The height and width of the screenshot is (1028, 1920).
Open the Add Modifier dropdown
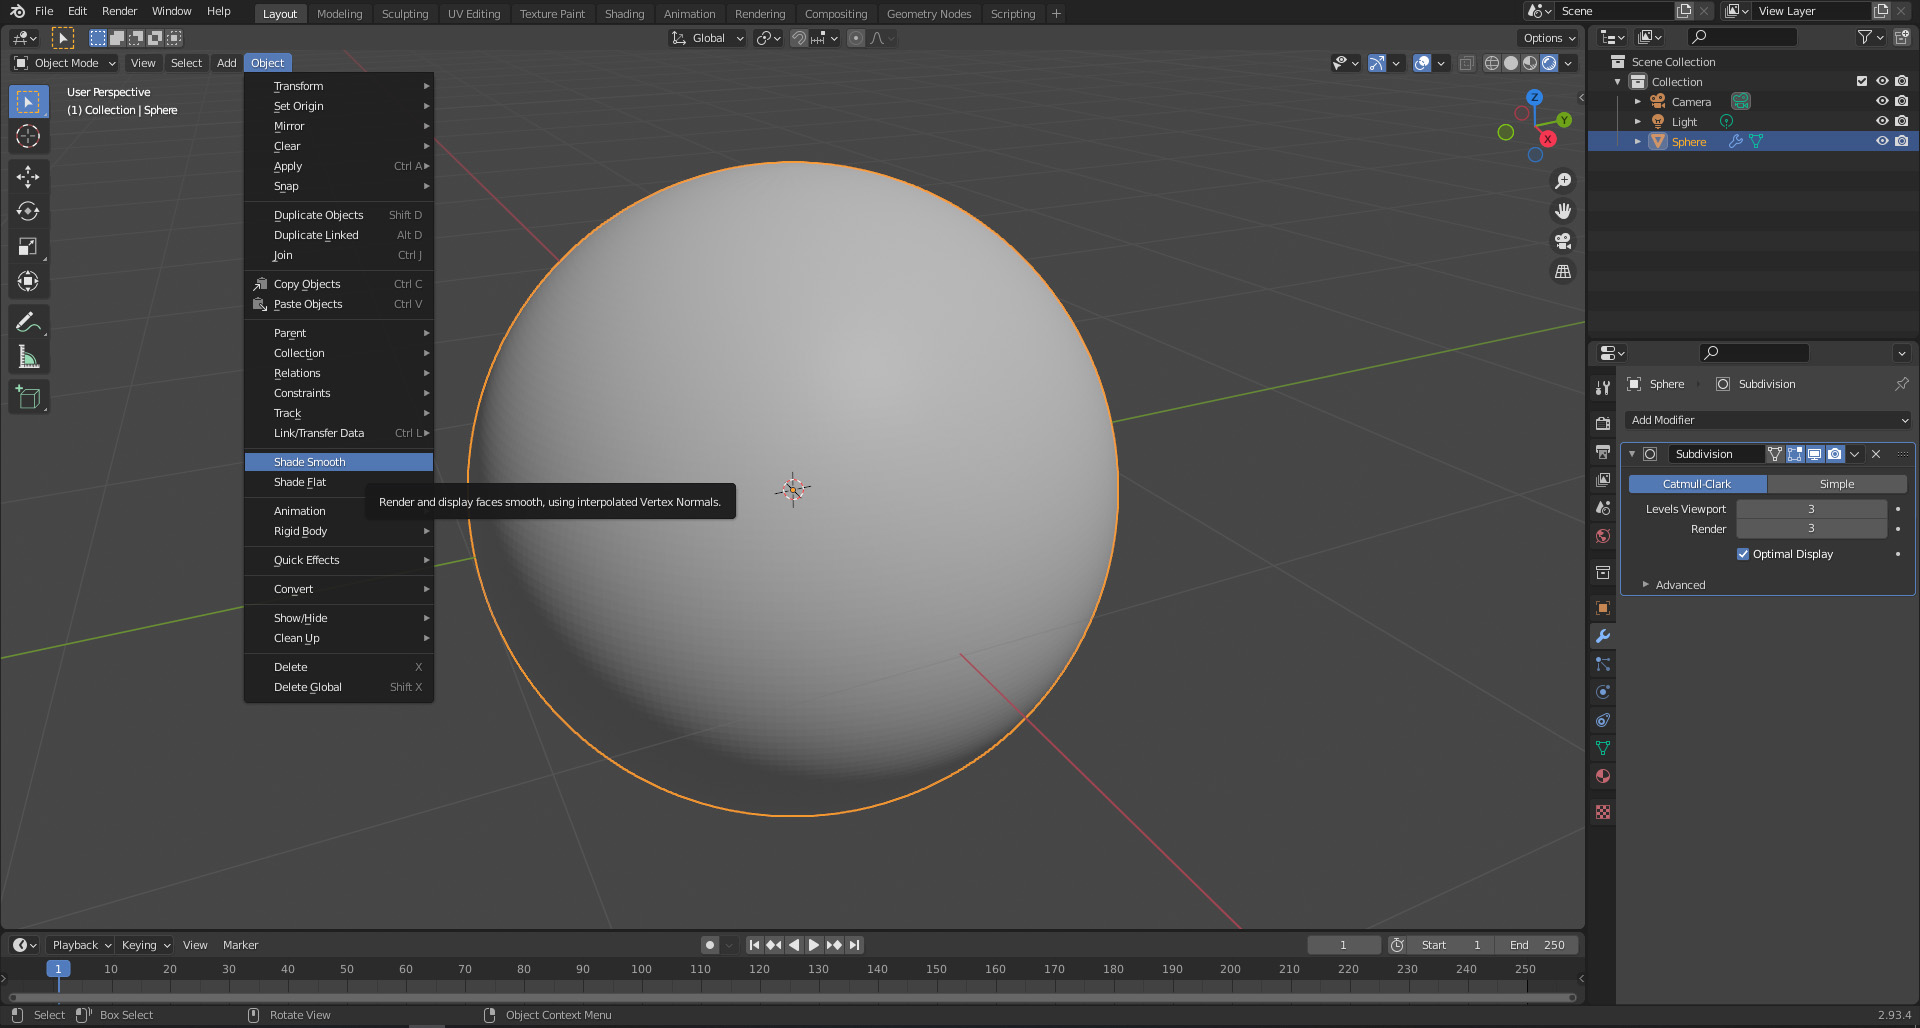point(1768,420)
